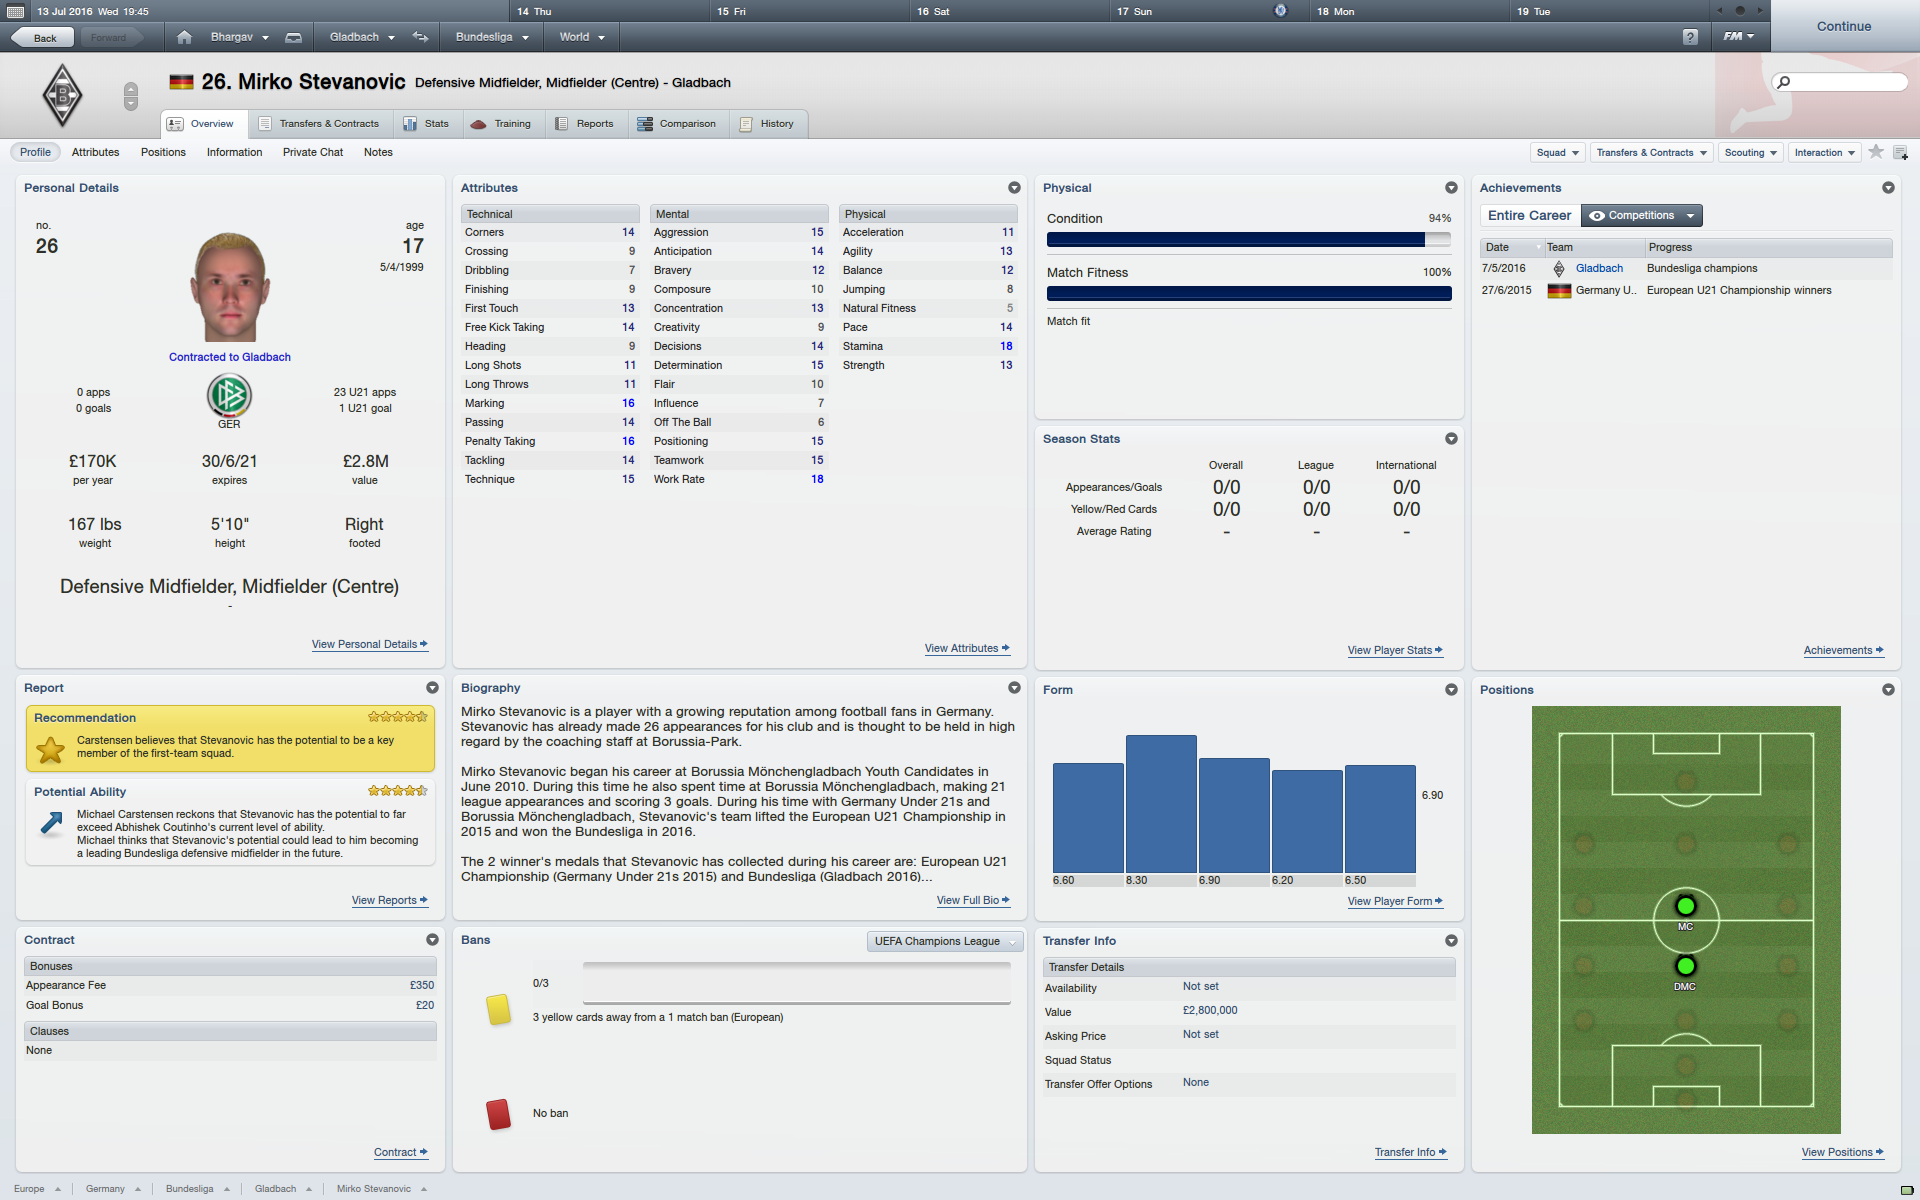Open the Transfer Info panel options circle

(1451, 941)
